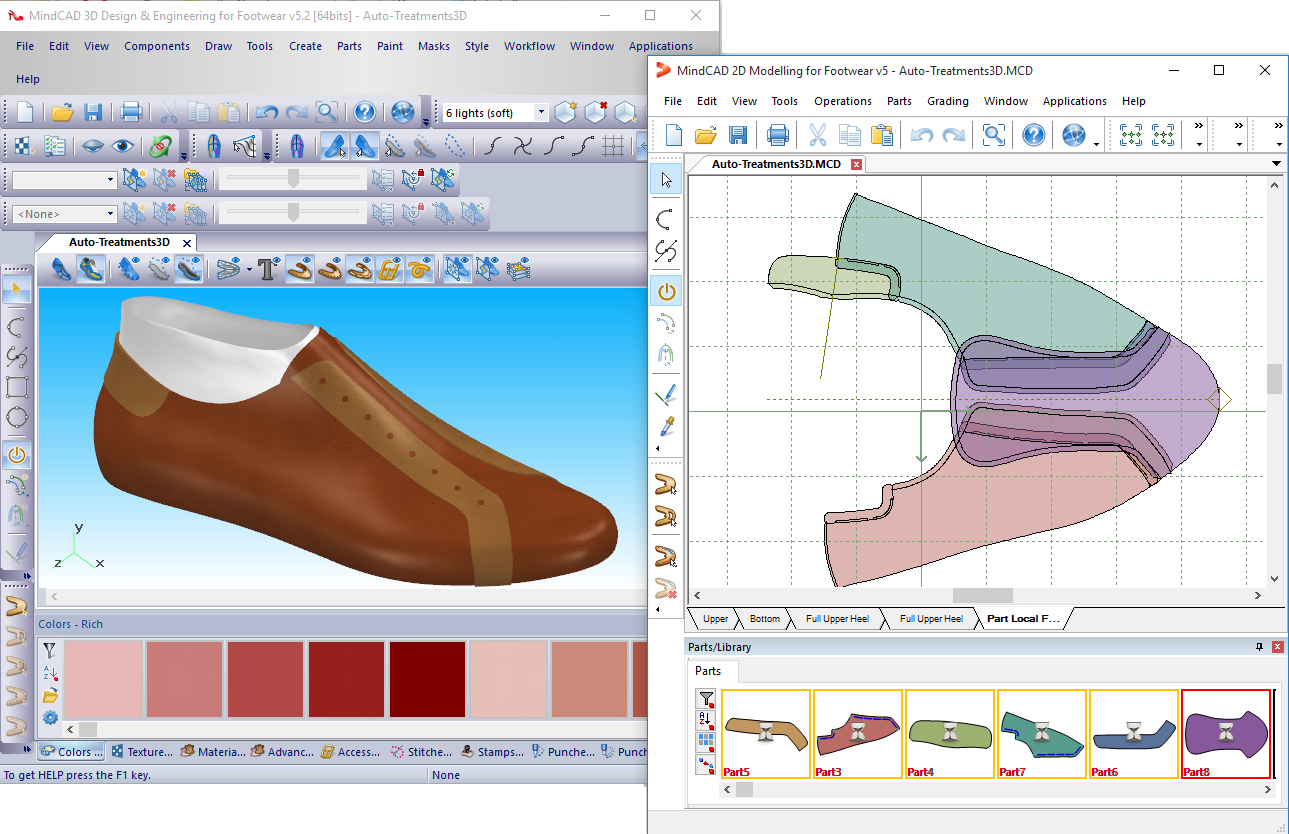Select the pencil draw tool in 2D sidebar
This screenshot has width=1289, height=834.
pos(667,394)
